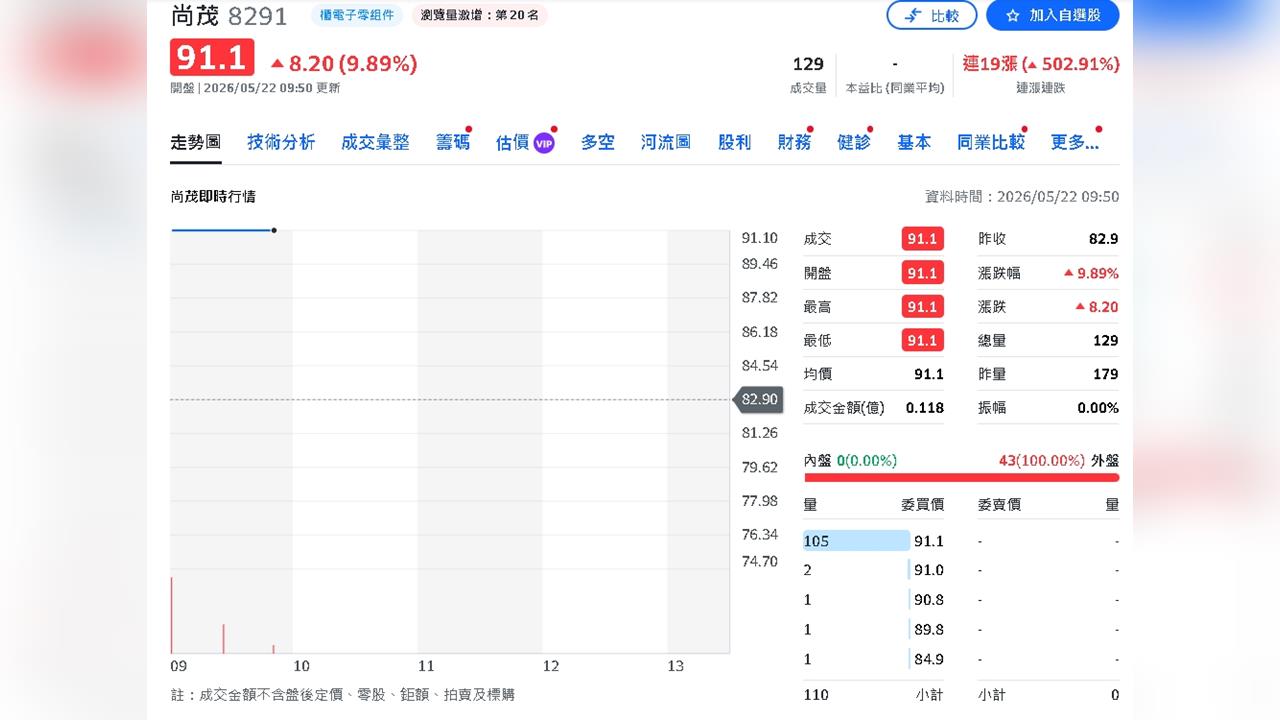Open the 同業比較 tab

(991, 142)
